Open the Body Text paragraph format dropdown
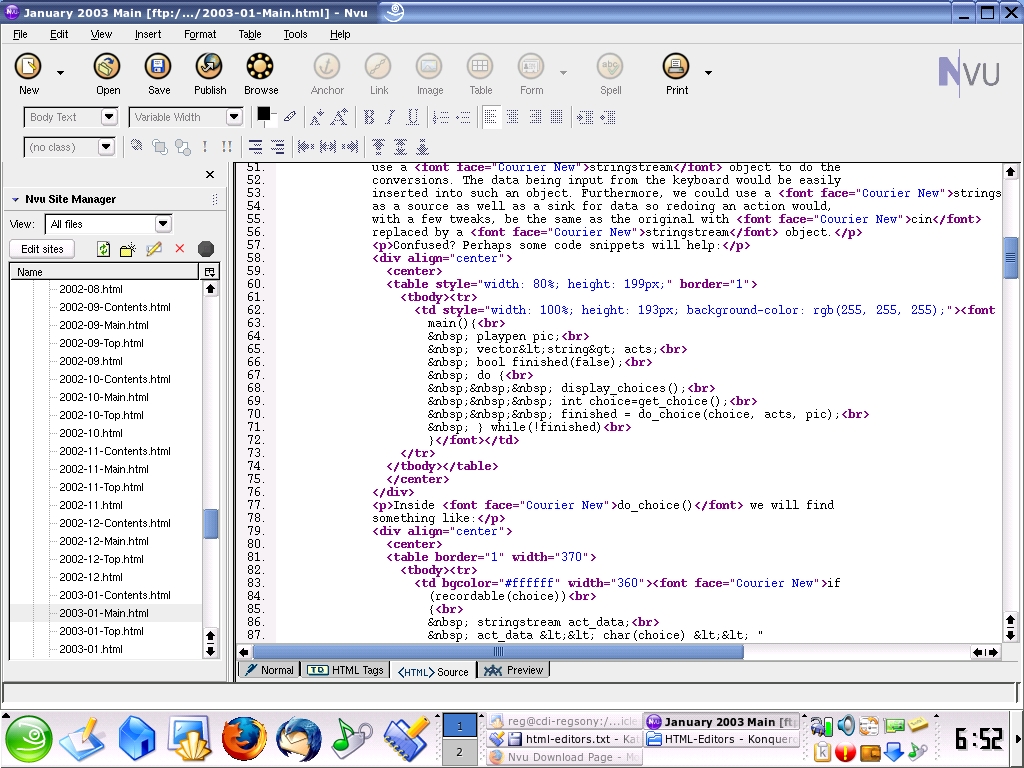The width and height of the screenshot is (1024, 768). [109, 118]
